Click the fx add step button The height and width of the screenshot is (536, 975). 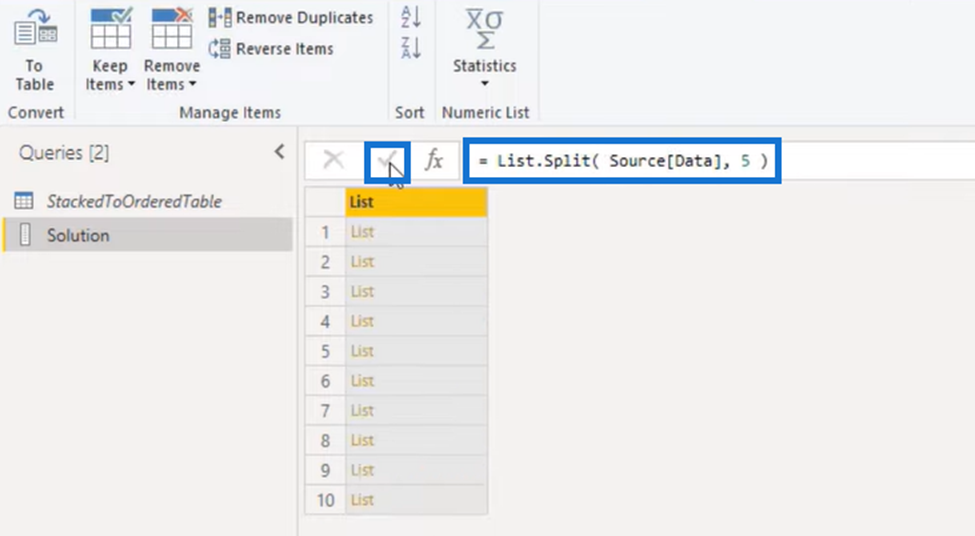434,160
